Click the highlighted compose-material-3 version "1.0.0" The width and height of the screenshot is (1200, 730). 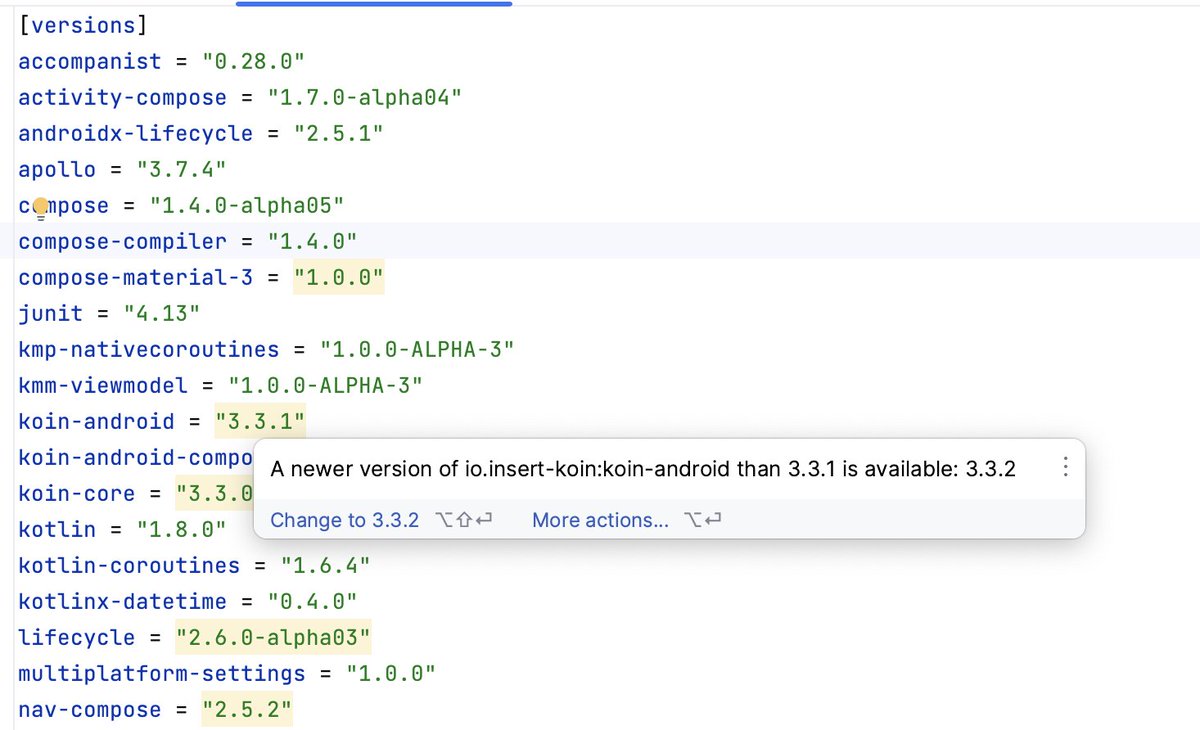point(339,277)
